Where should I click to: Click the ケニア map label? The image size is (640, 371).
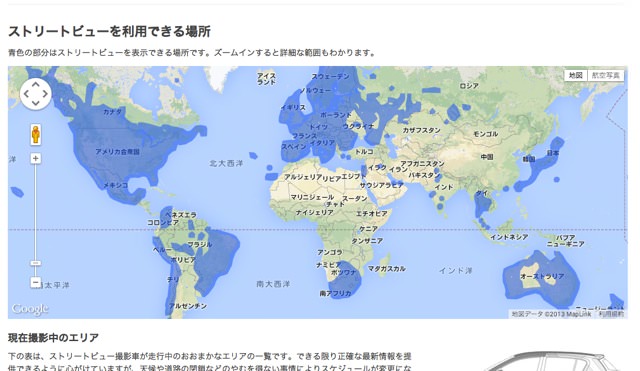(368, 229)
